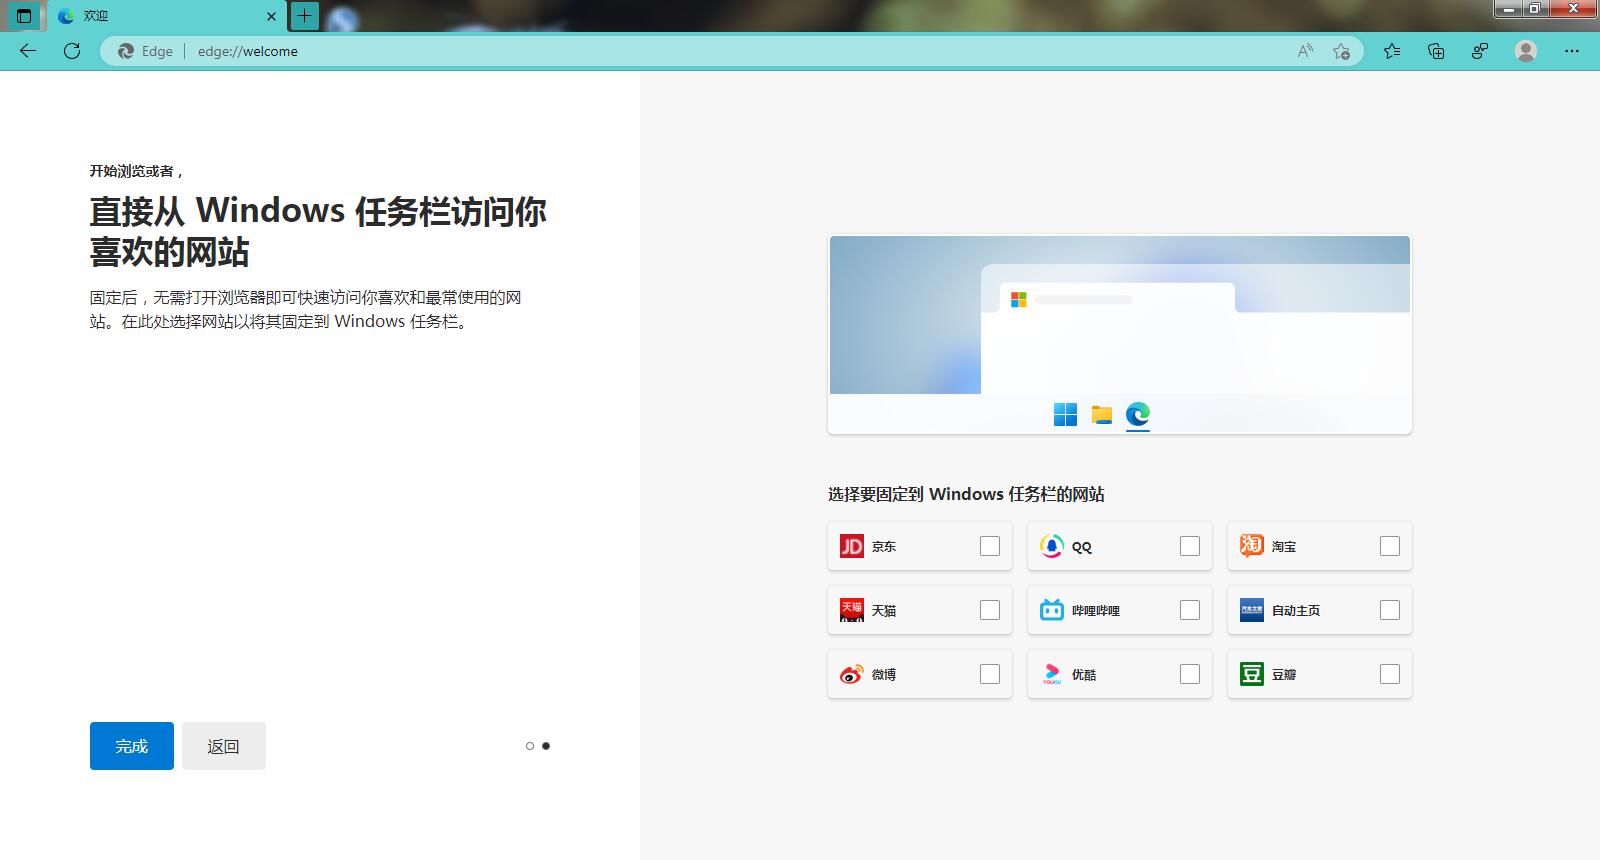The image size is (1600, 860).
Task: Click the 豆瓣 green logo icon
Action: (x=1252, y=674)
